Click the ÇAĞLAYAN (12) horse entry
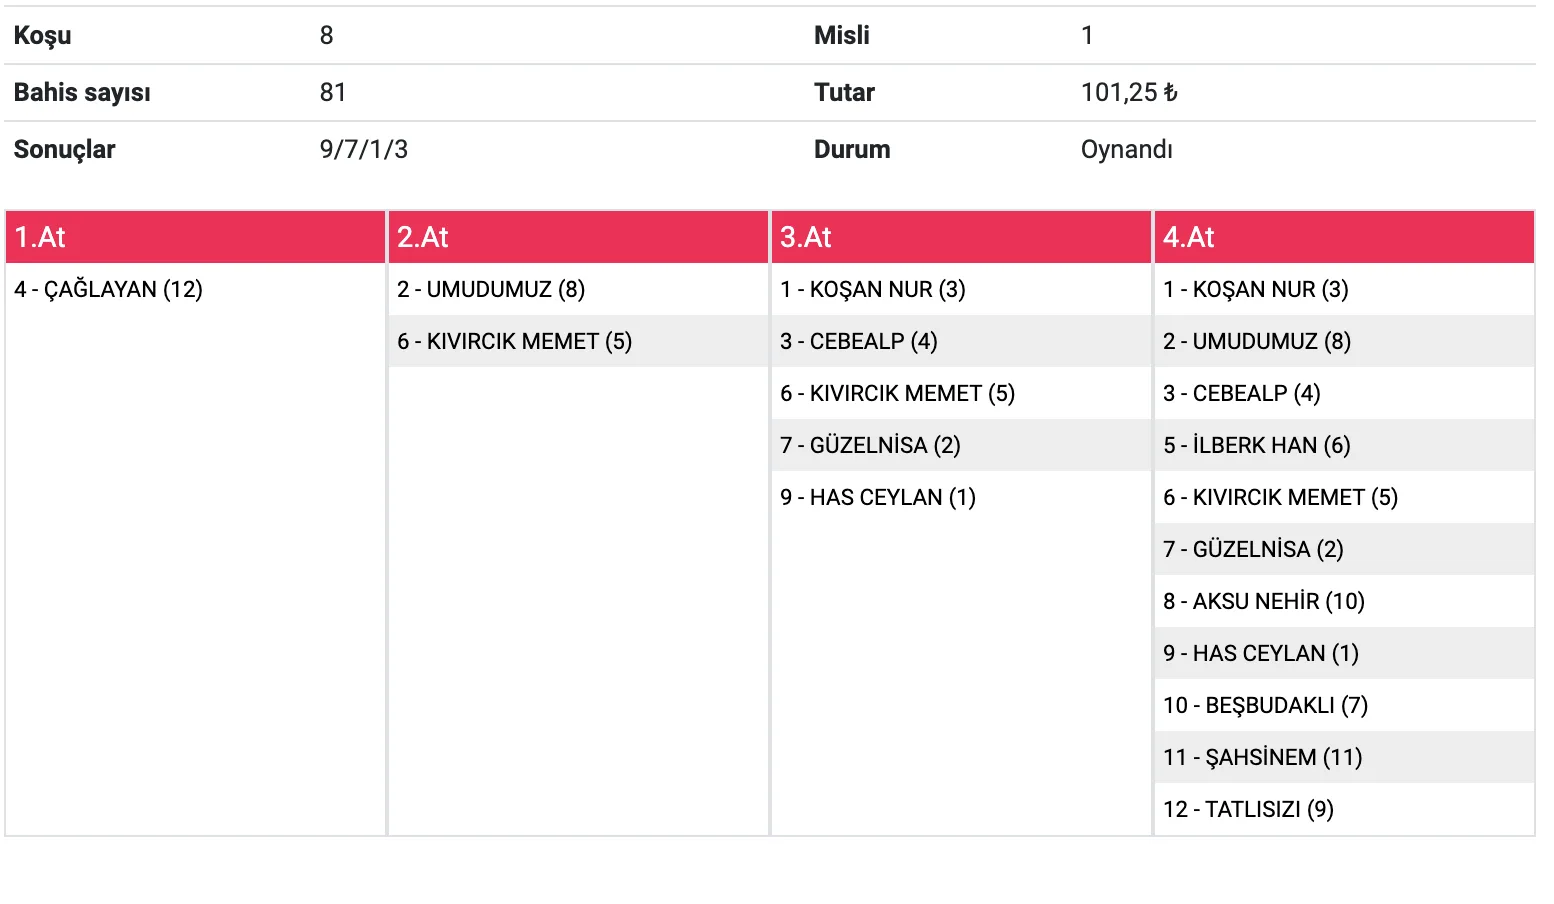This screenshot has width=1554, height=904. pyautogui.click(x=109, y=290)
